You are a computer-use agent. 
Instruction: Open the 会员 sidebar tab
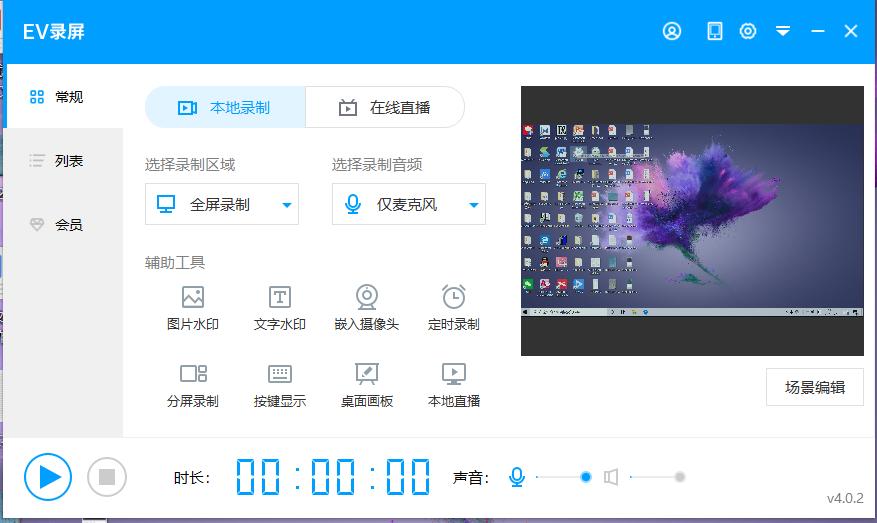(63, 225)
